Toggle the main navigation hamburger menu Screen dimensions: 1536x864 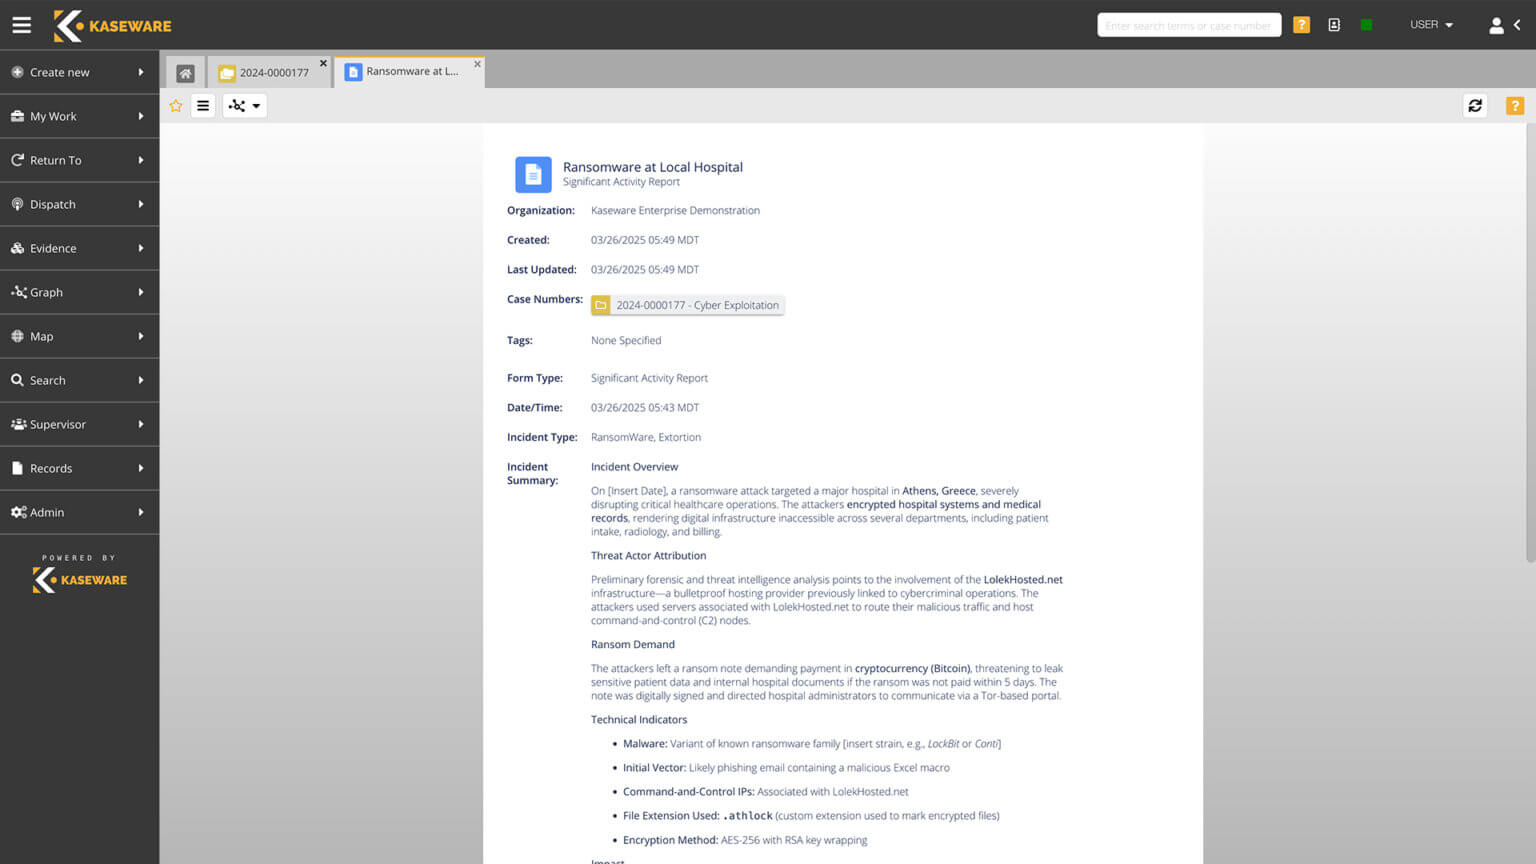21,25
